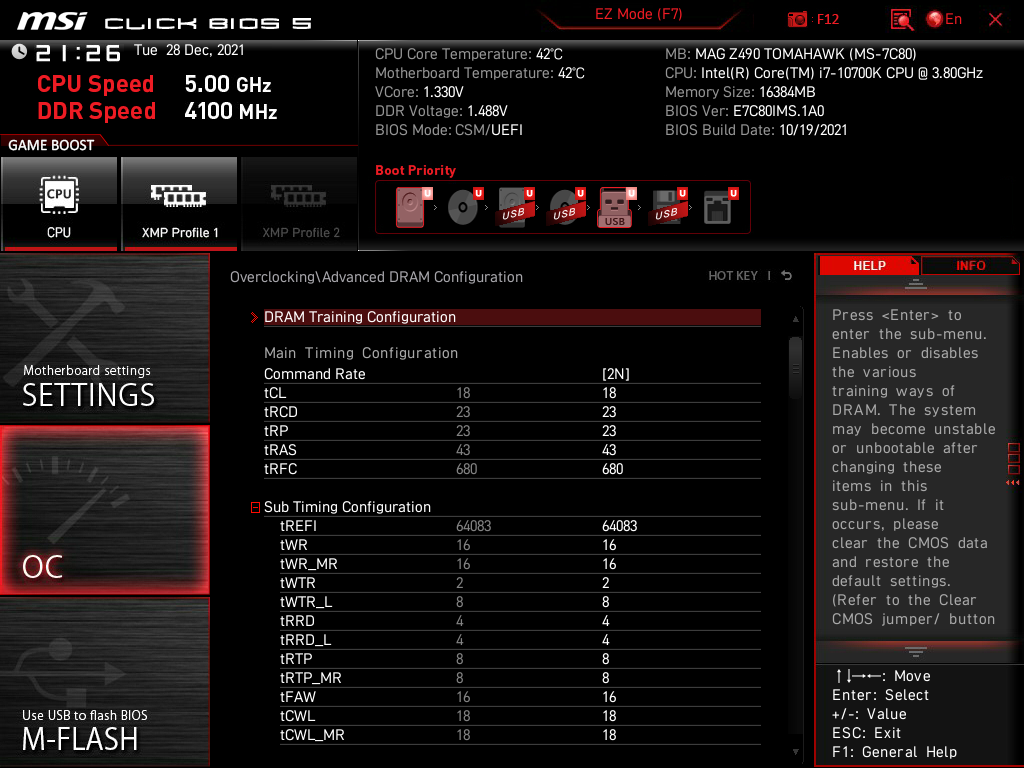Select the tRRD_L timing row
The width and height of the screenshot is (1024, 768).
pos(520,639)
